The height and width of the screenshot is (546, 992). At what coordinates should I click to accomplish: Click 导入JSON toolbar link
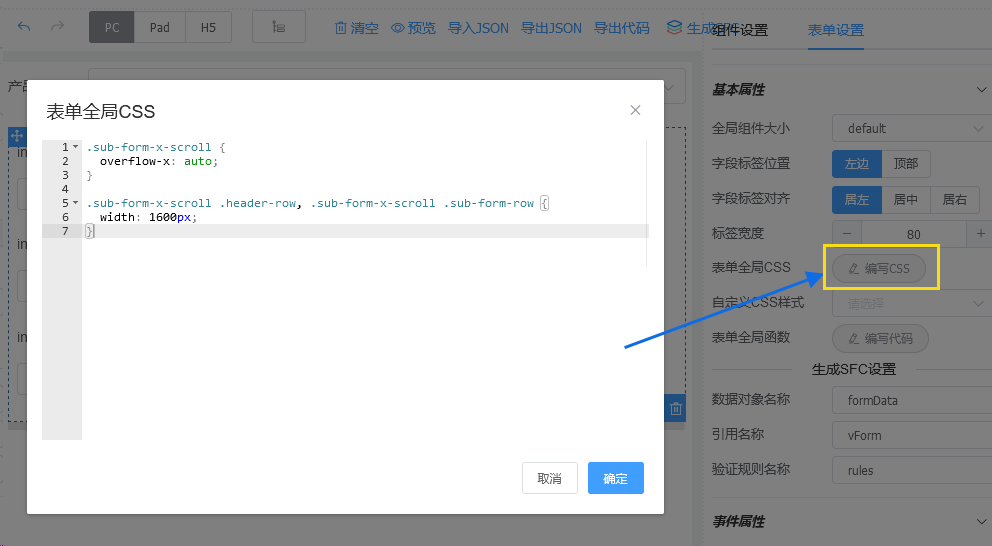478,28
